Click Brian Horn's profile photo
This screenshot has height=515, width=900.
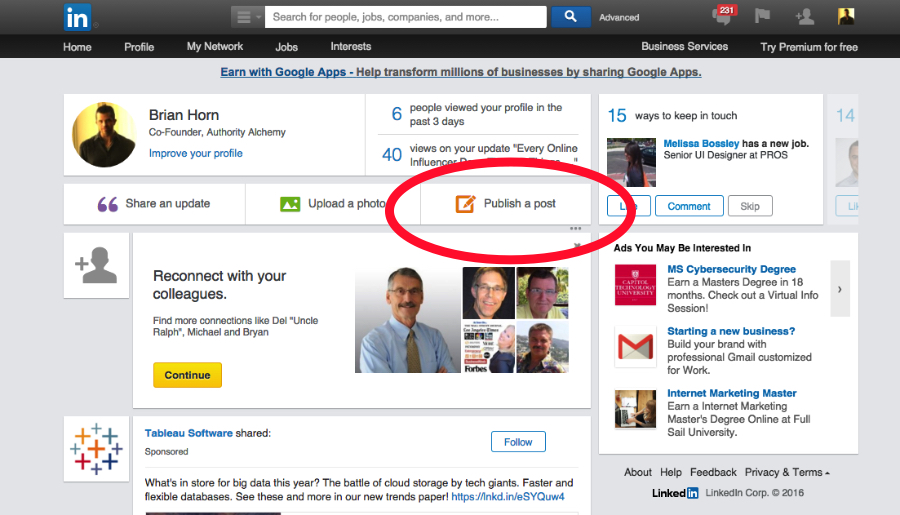point(104,135)
